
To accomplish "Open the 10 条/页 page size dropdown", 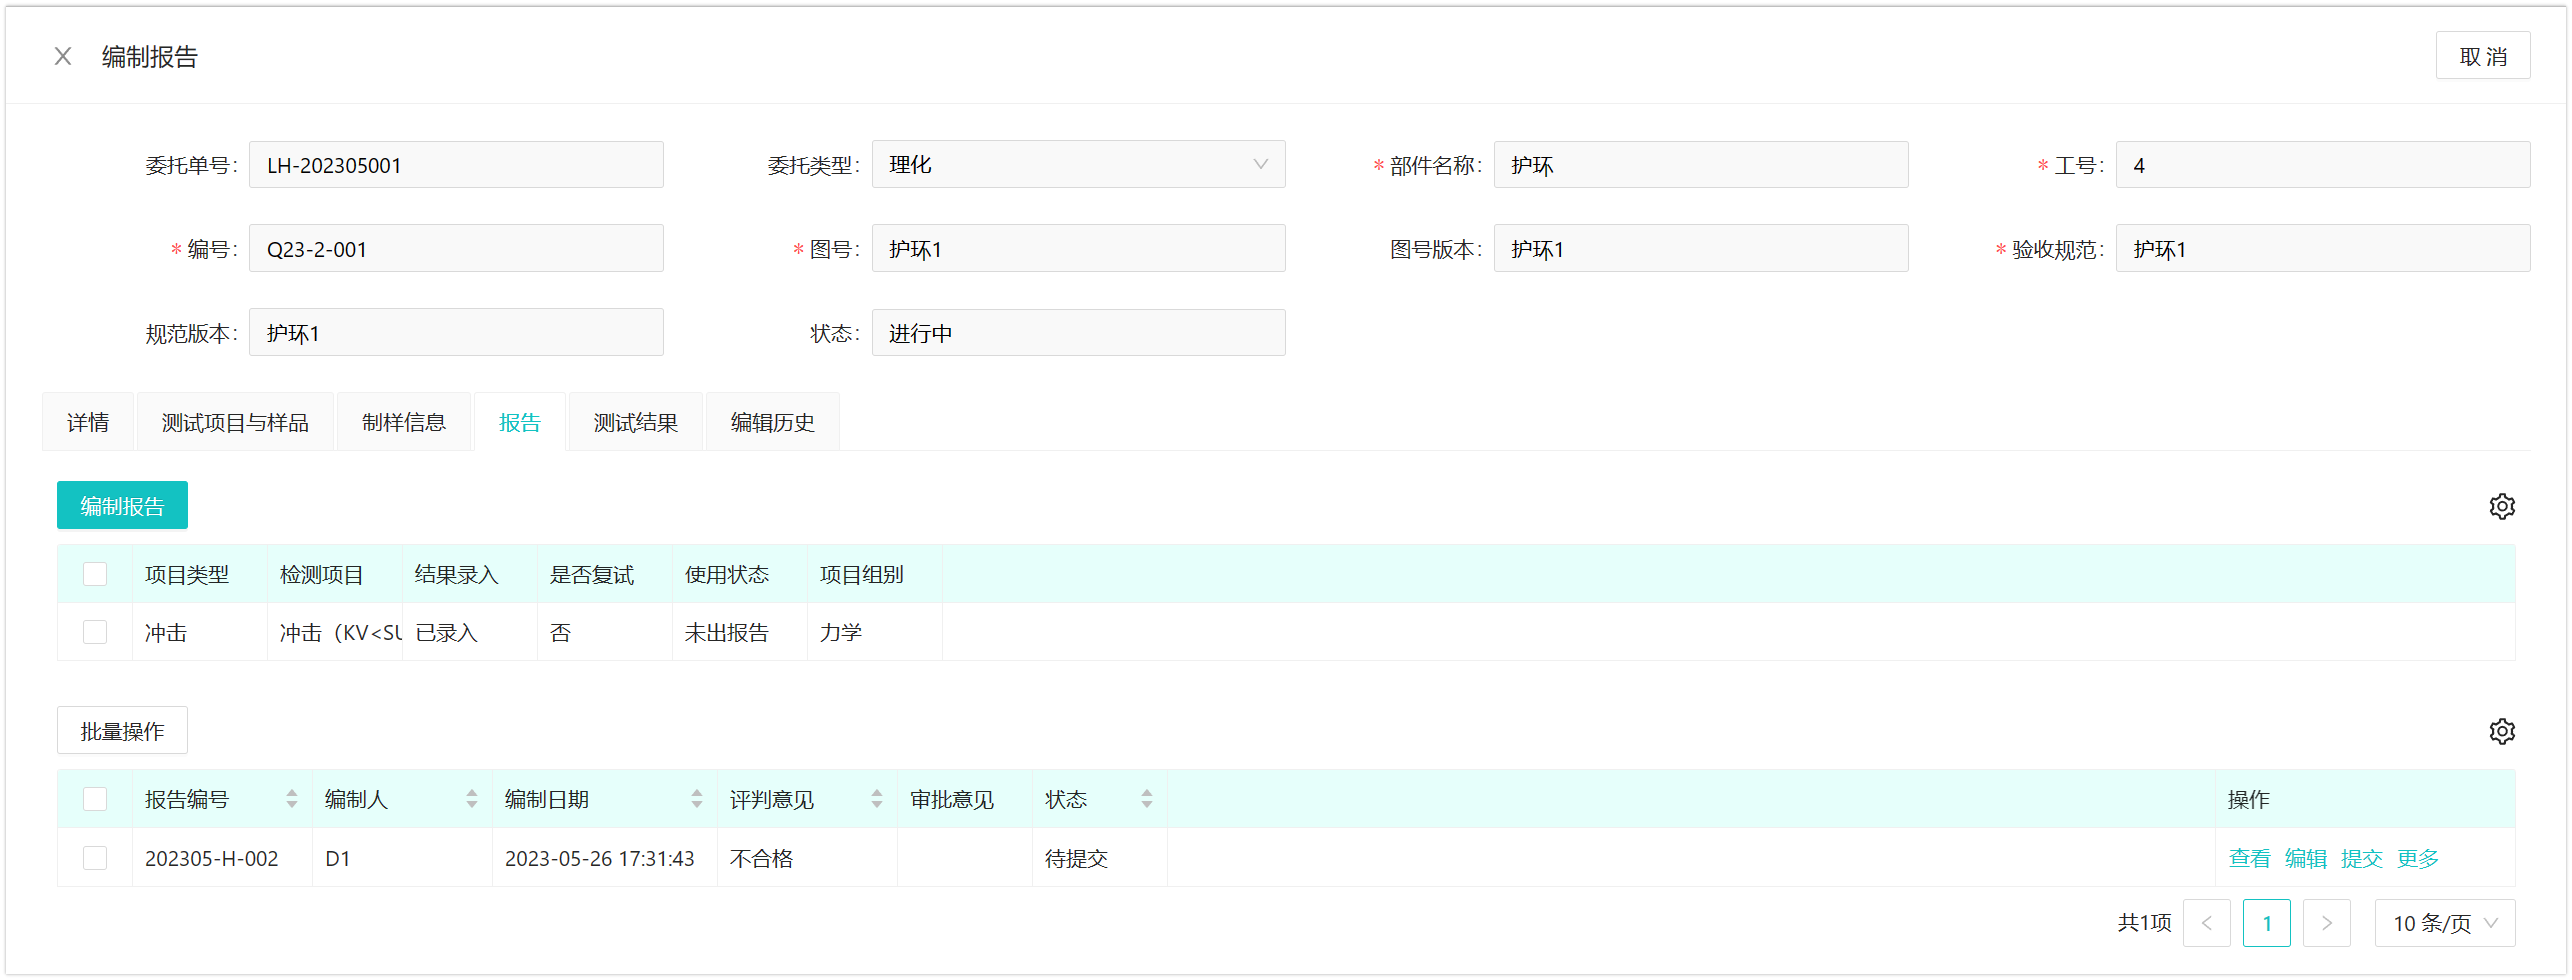I will coord(2444,923).
